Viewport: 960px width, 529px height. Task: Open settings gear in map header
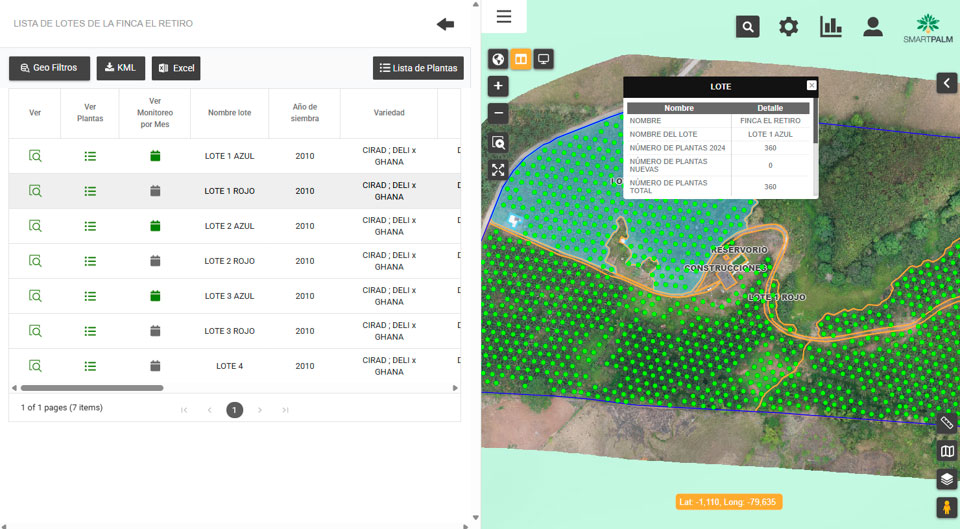click(788, 27)
